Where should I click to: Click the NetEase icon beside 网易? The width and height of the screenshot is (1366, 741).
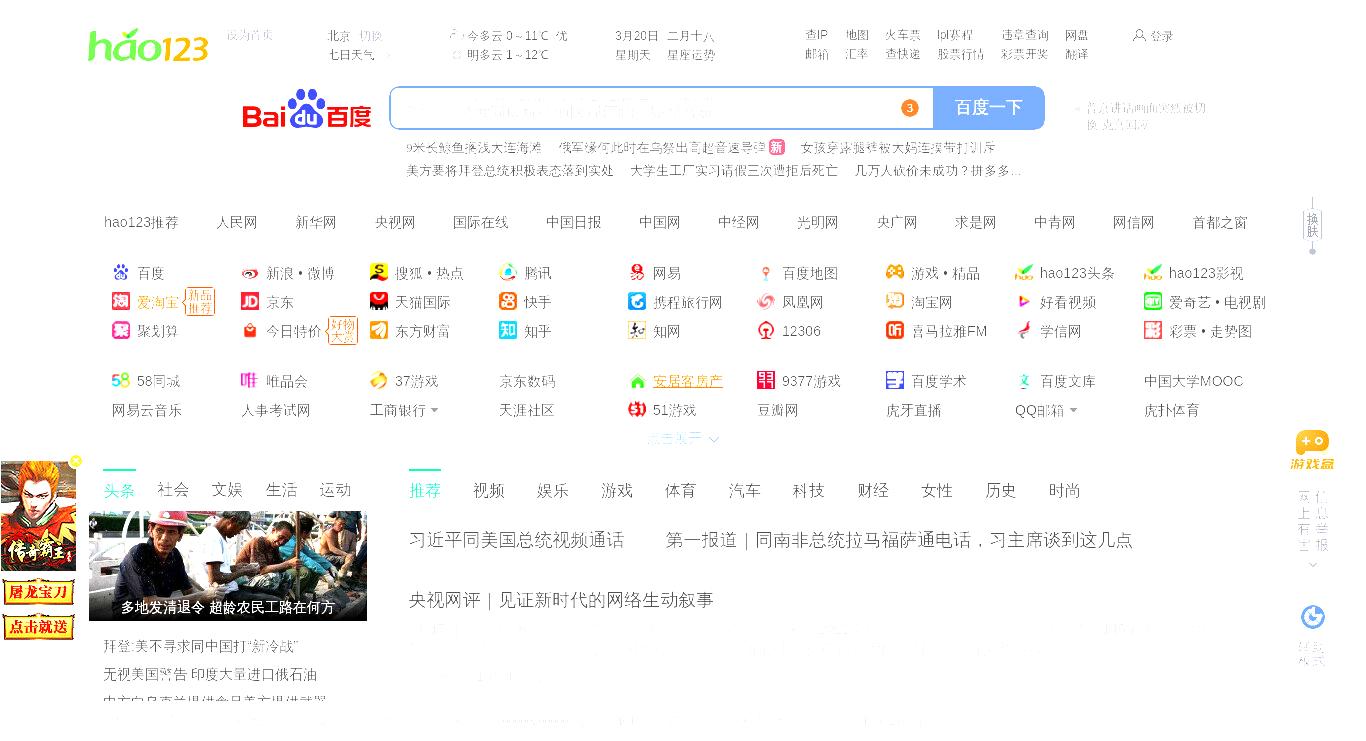point(637,272)
